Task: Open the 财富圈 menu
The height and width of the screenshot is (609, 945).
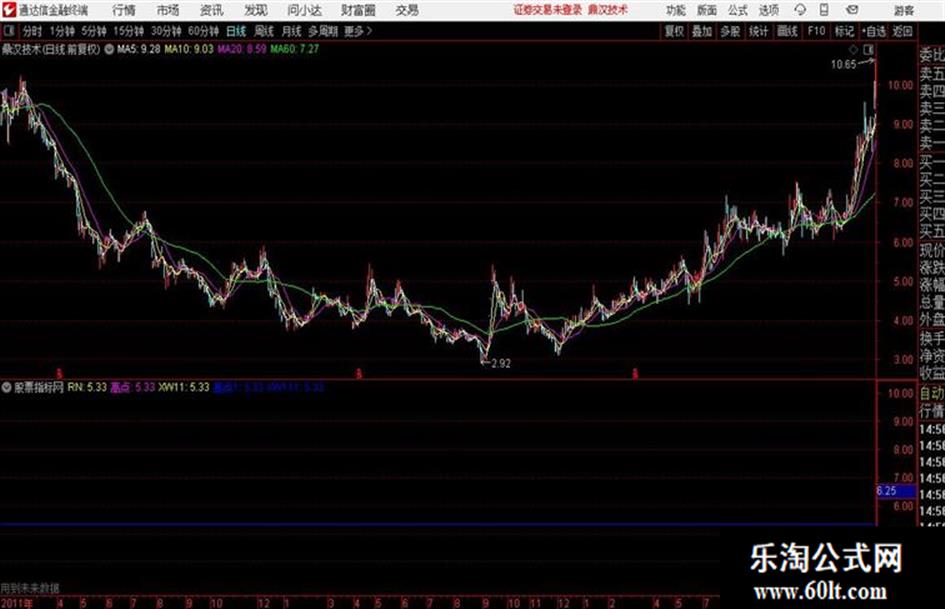Action: coord(358,10)
